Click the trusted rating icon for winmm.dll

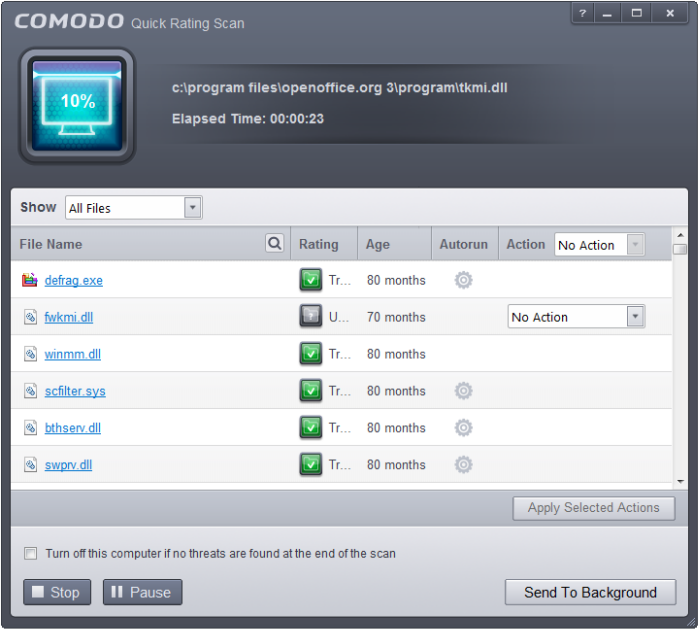point(311,353)
